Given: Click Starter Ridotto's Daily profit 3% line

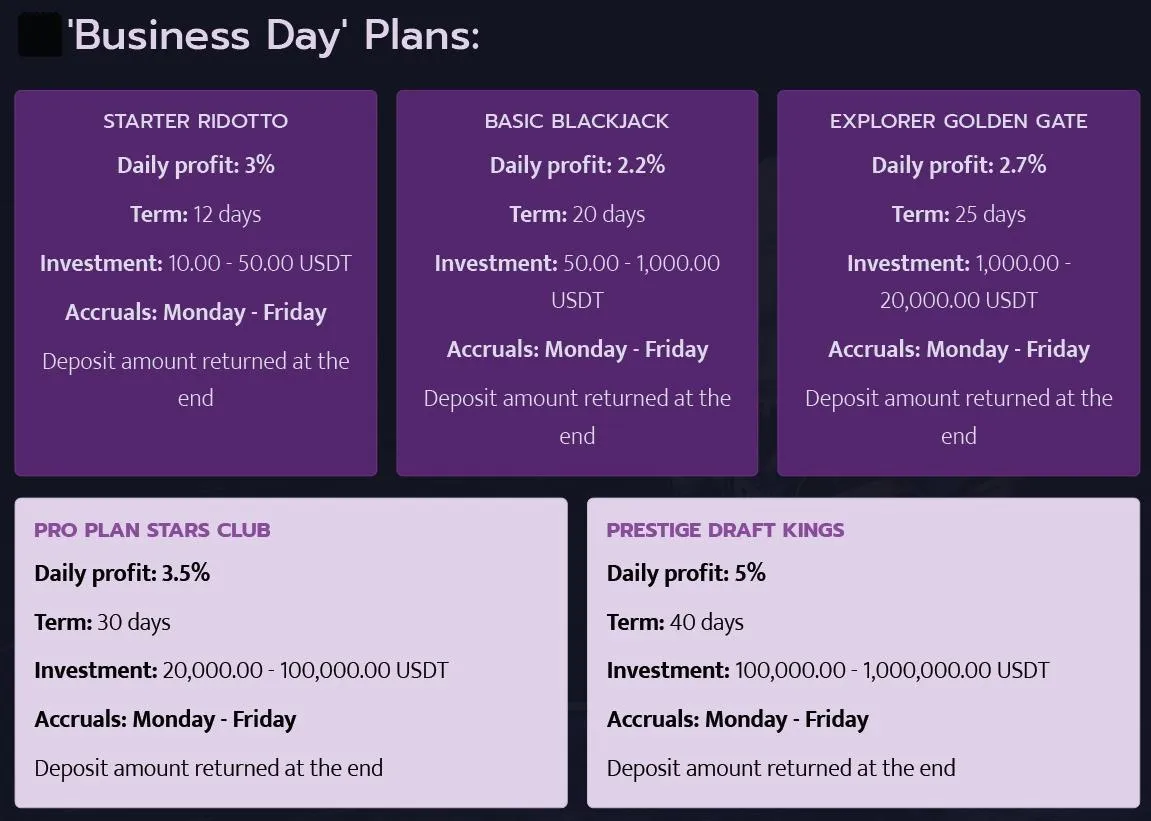Looking at the screenshot, I should pyautogui.click(x=196, y=165).
